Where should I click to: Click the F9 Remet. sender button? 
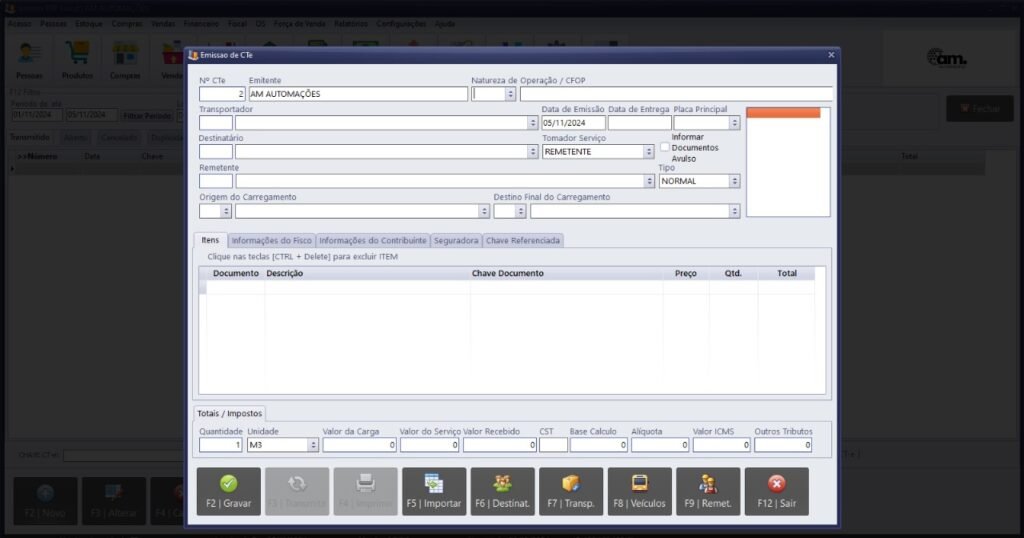click(708, 491)
